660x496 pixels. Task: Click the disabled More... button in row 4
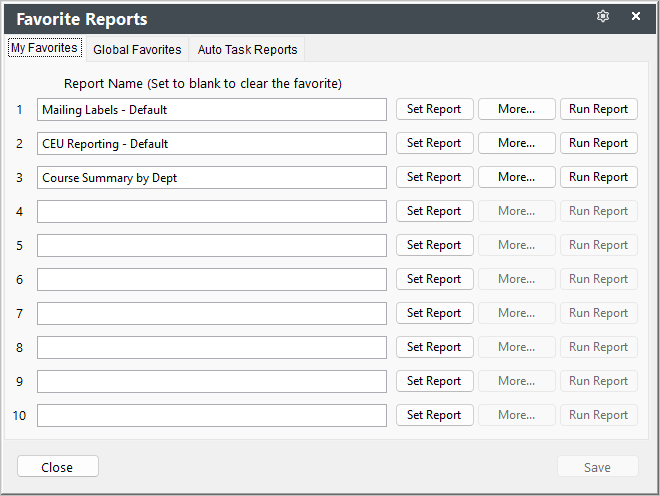click(517, 211)
